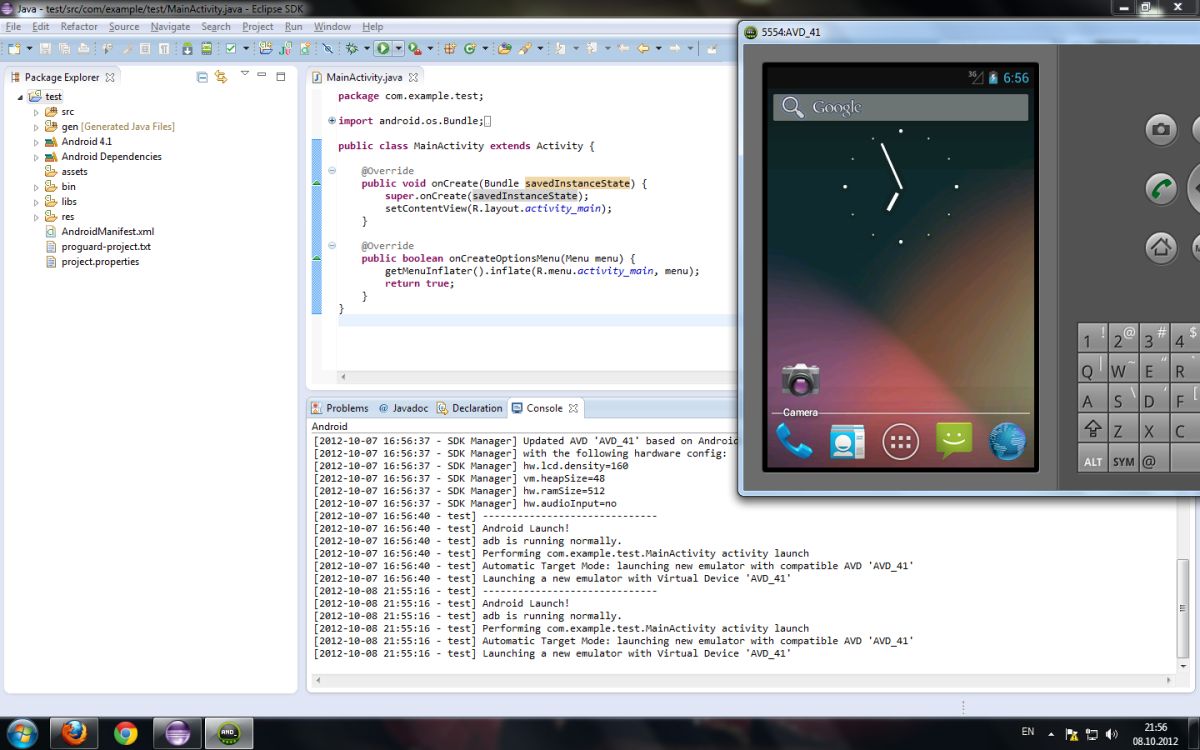Open the Run button dropdown arrow
This screenshot has width=1200, height=750.
tap(398, 48)
